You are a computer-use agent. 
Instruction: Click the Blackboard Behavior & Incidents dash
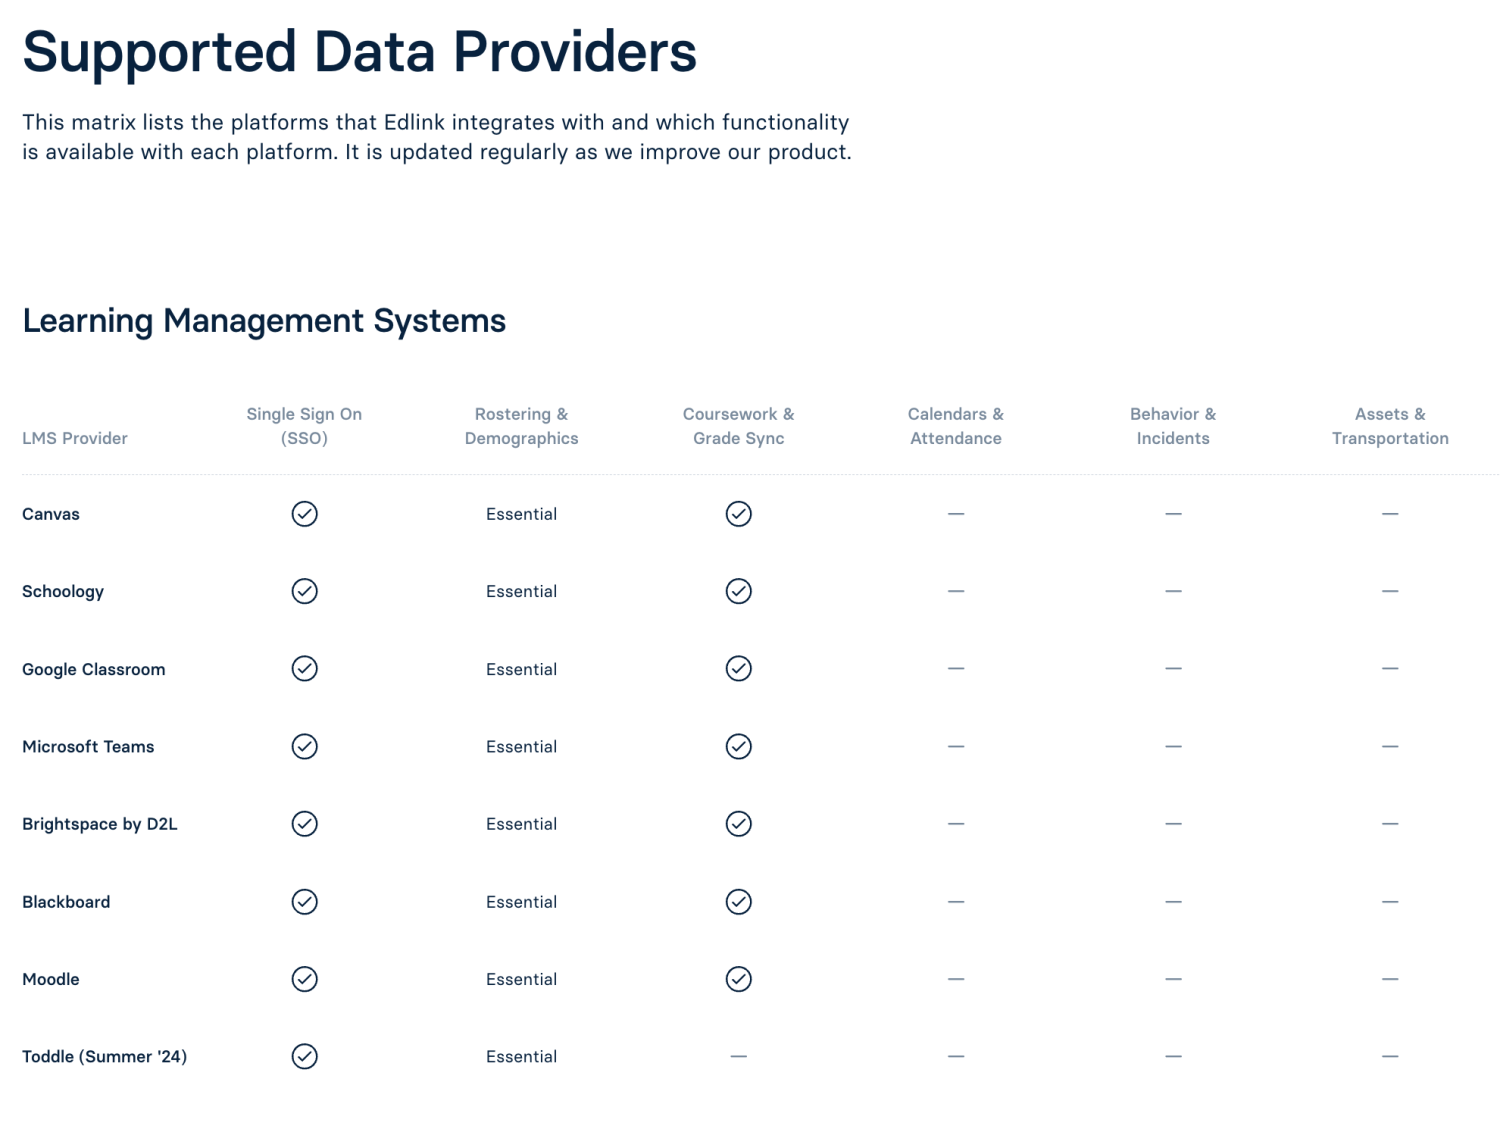pos(1173,902)
